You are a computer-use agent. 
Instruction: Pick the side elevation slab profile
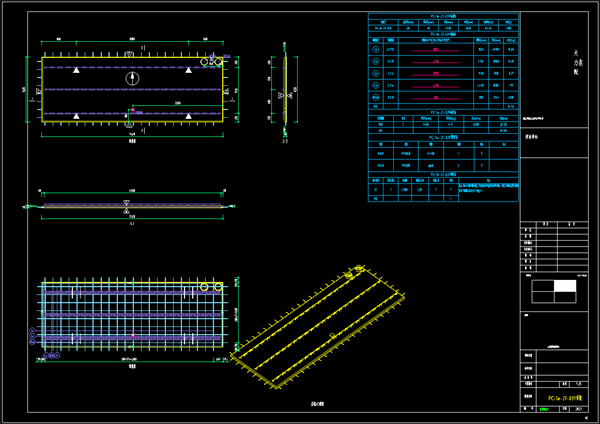coord(132,206)
